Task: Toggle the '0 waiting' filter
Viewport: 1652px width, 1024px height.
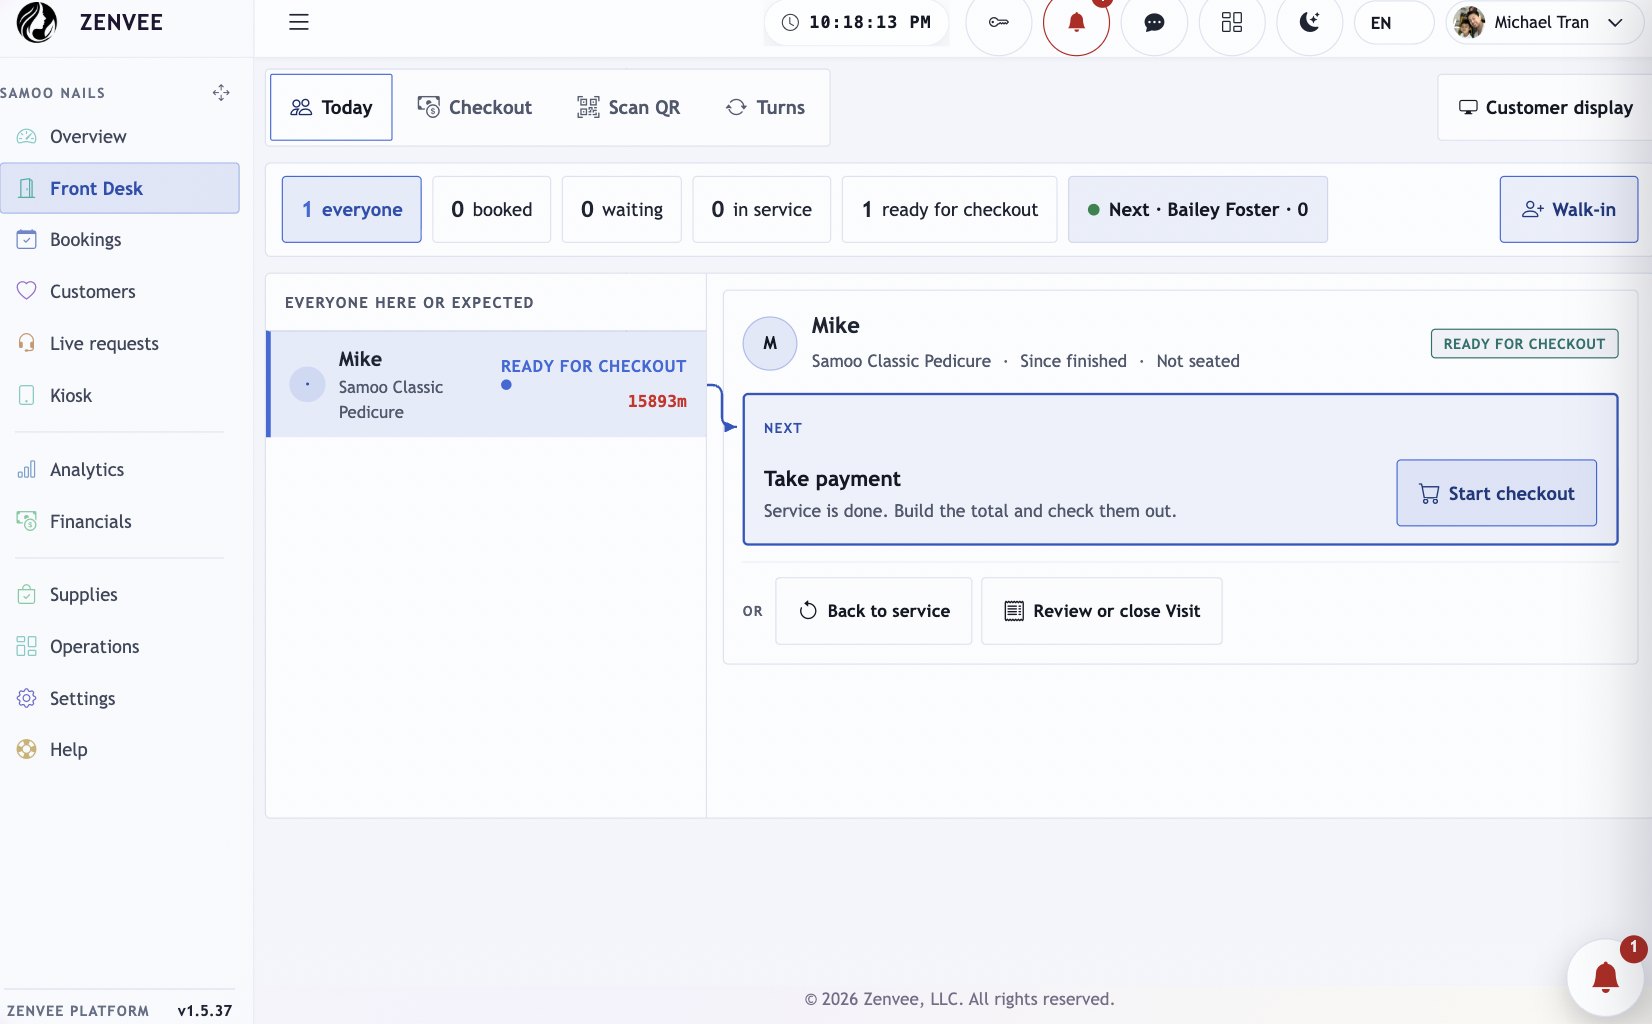Action: (622, 209)
